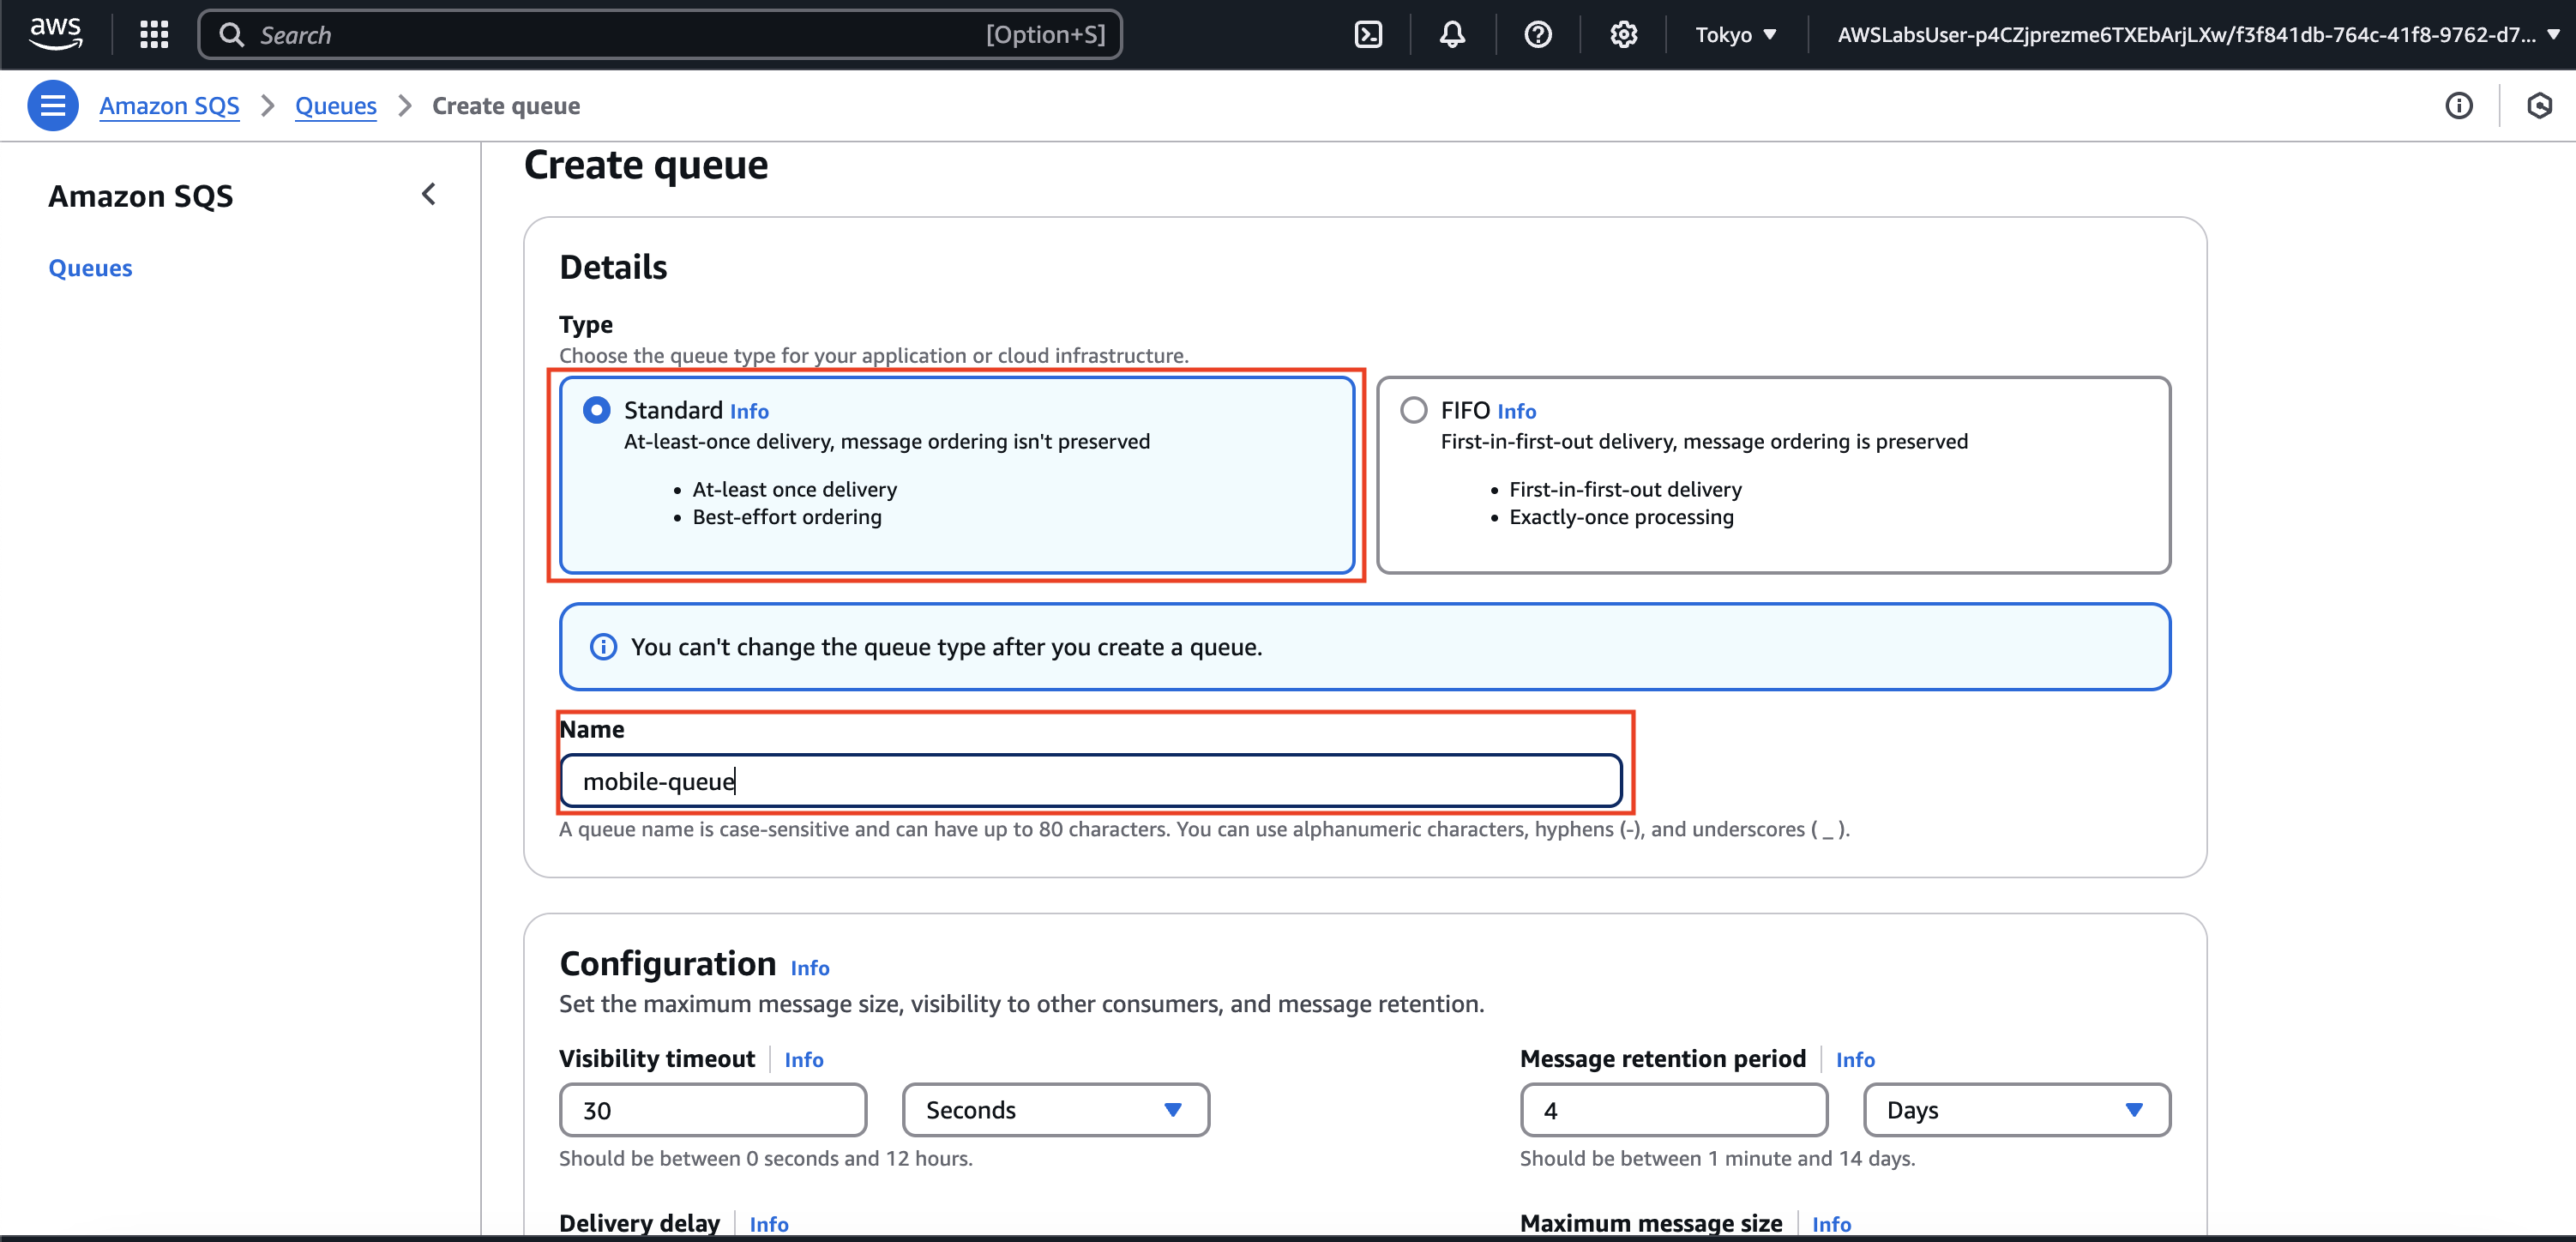The height and width of the screenshot is (1242, 2576).
Task: Launch CloudShell terminal icon
Action: point(1367,35)
